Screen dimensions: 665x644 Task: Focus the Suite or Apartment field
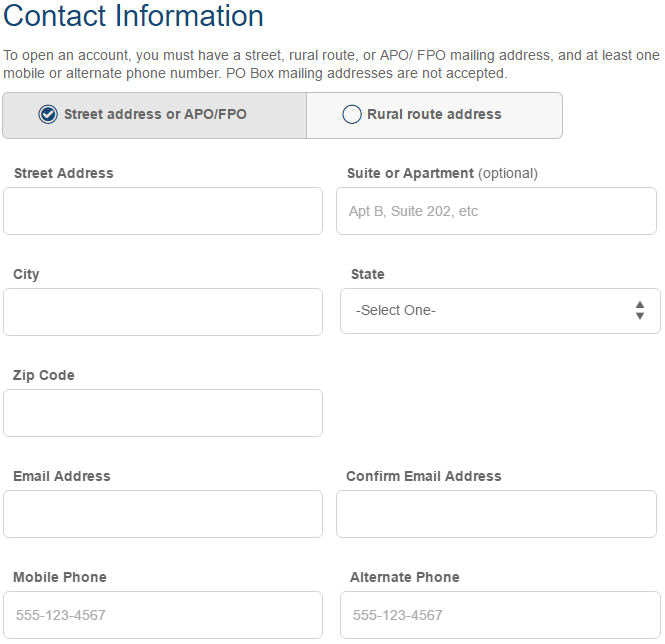[x=496, y=211]
